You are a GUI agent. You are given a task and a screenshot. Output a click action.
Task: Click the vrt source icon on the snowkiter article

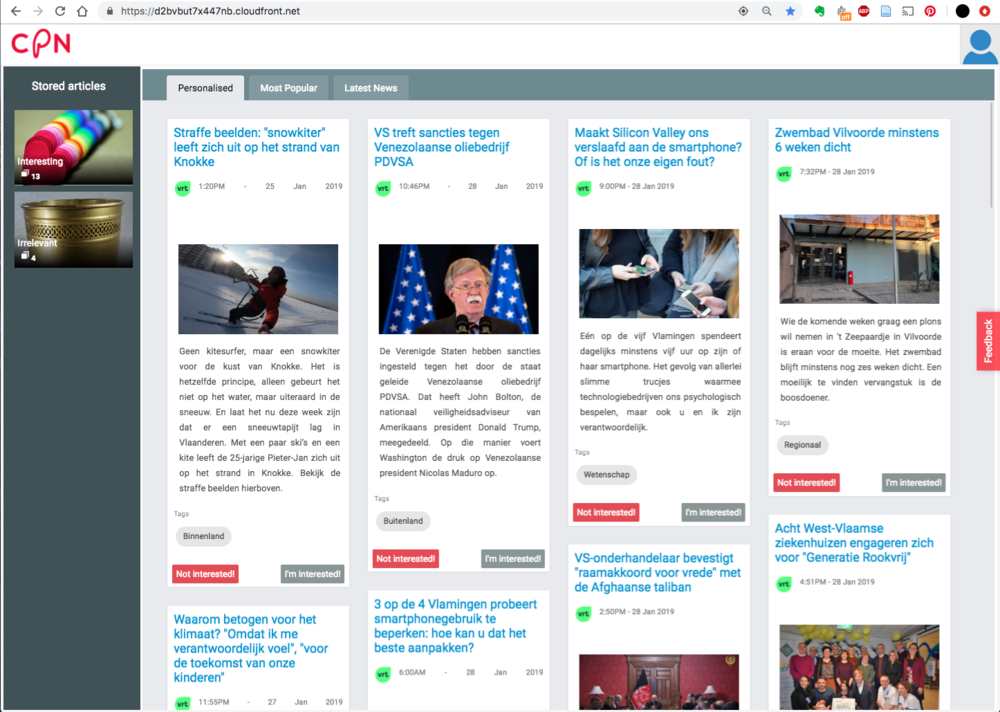(182, 187)
